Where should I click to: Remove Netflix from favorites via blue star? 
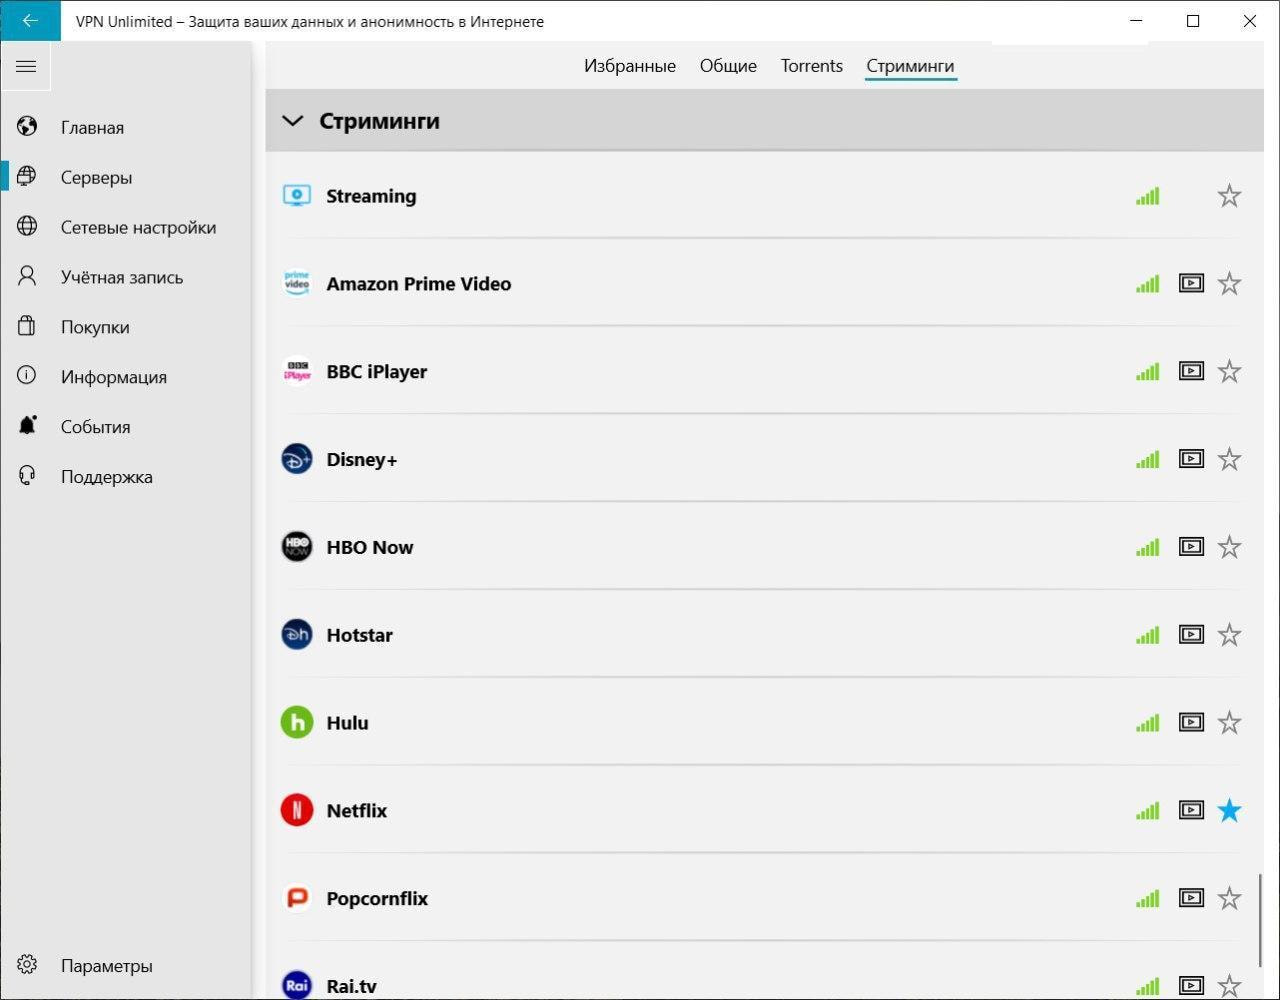(x=1229, y=810)
